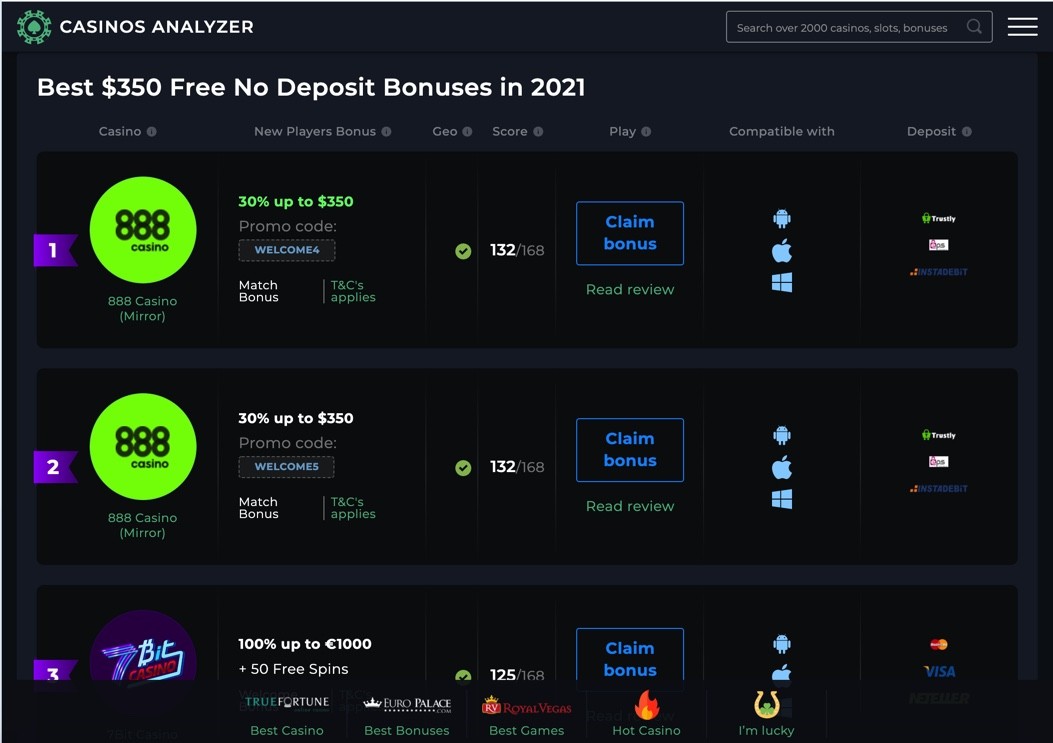Click the + 50 Free Spins text
Image resolution: width=1053 pixels, height=743 pixels.
pyautogui.click(x=293, y=669)
